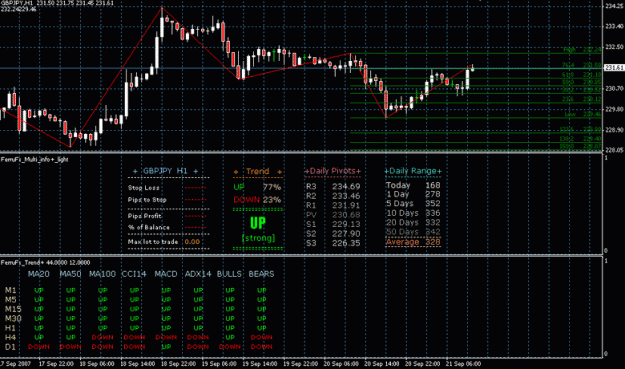The height and width of the screenshot is (369, 625).
Task: Click the ADX14 column header
Action: [x=198, y=274]
